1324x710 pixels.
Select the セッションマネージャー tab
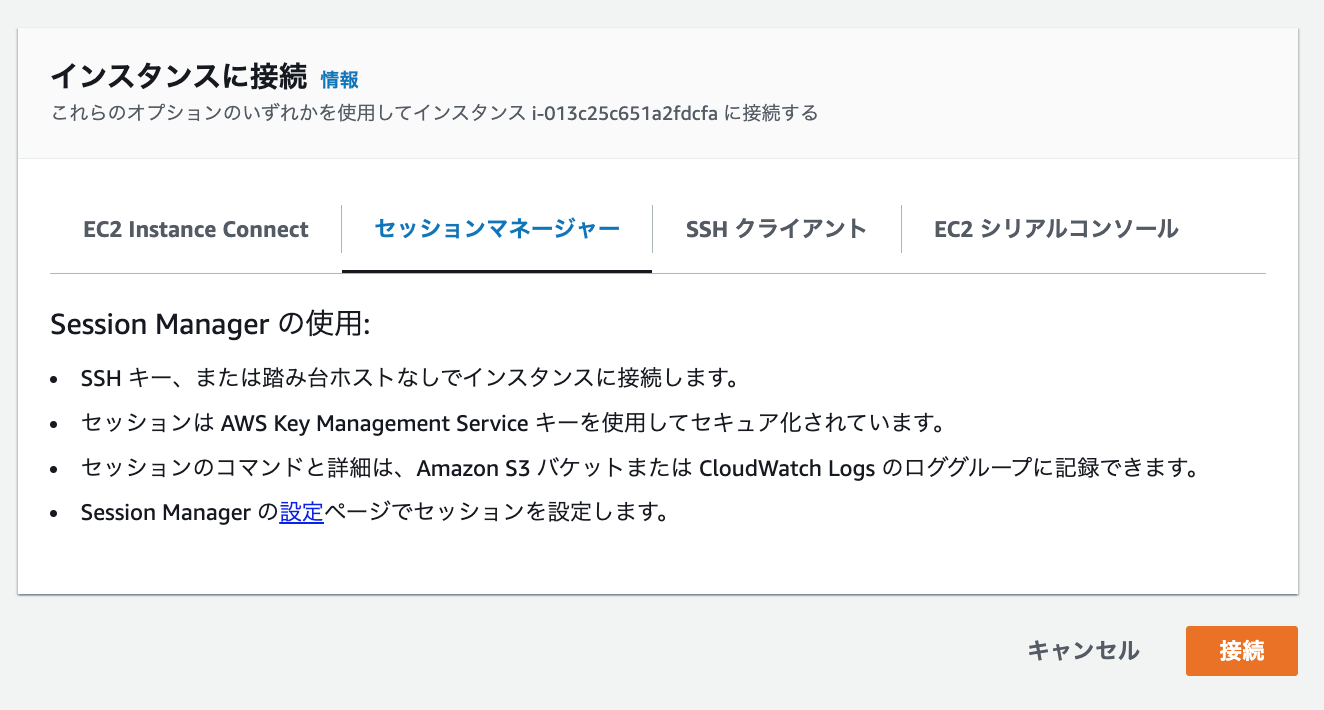[497, 229]
